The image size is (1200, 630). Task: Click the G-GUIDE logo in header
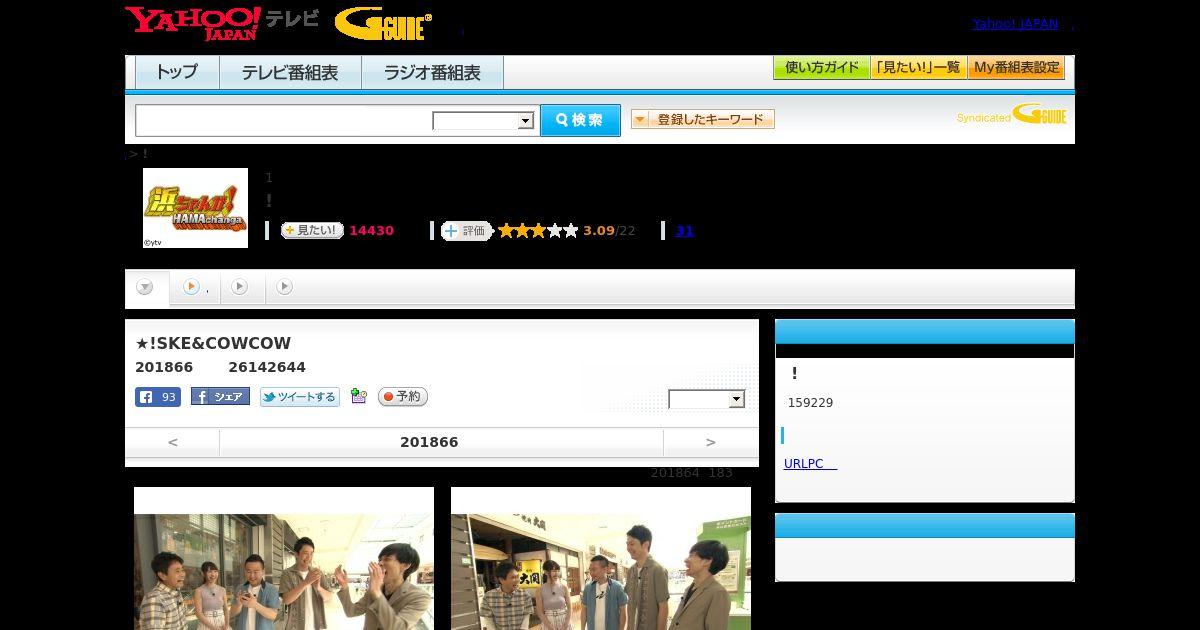[383, 24]
